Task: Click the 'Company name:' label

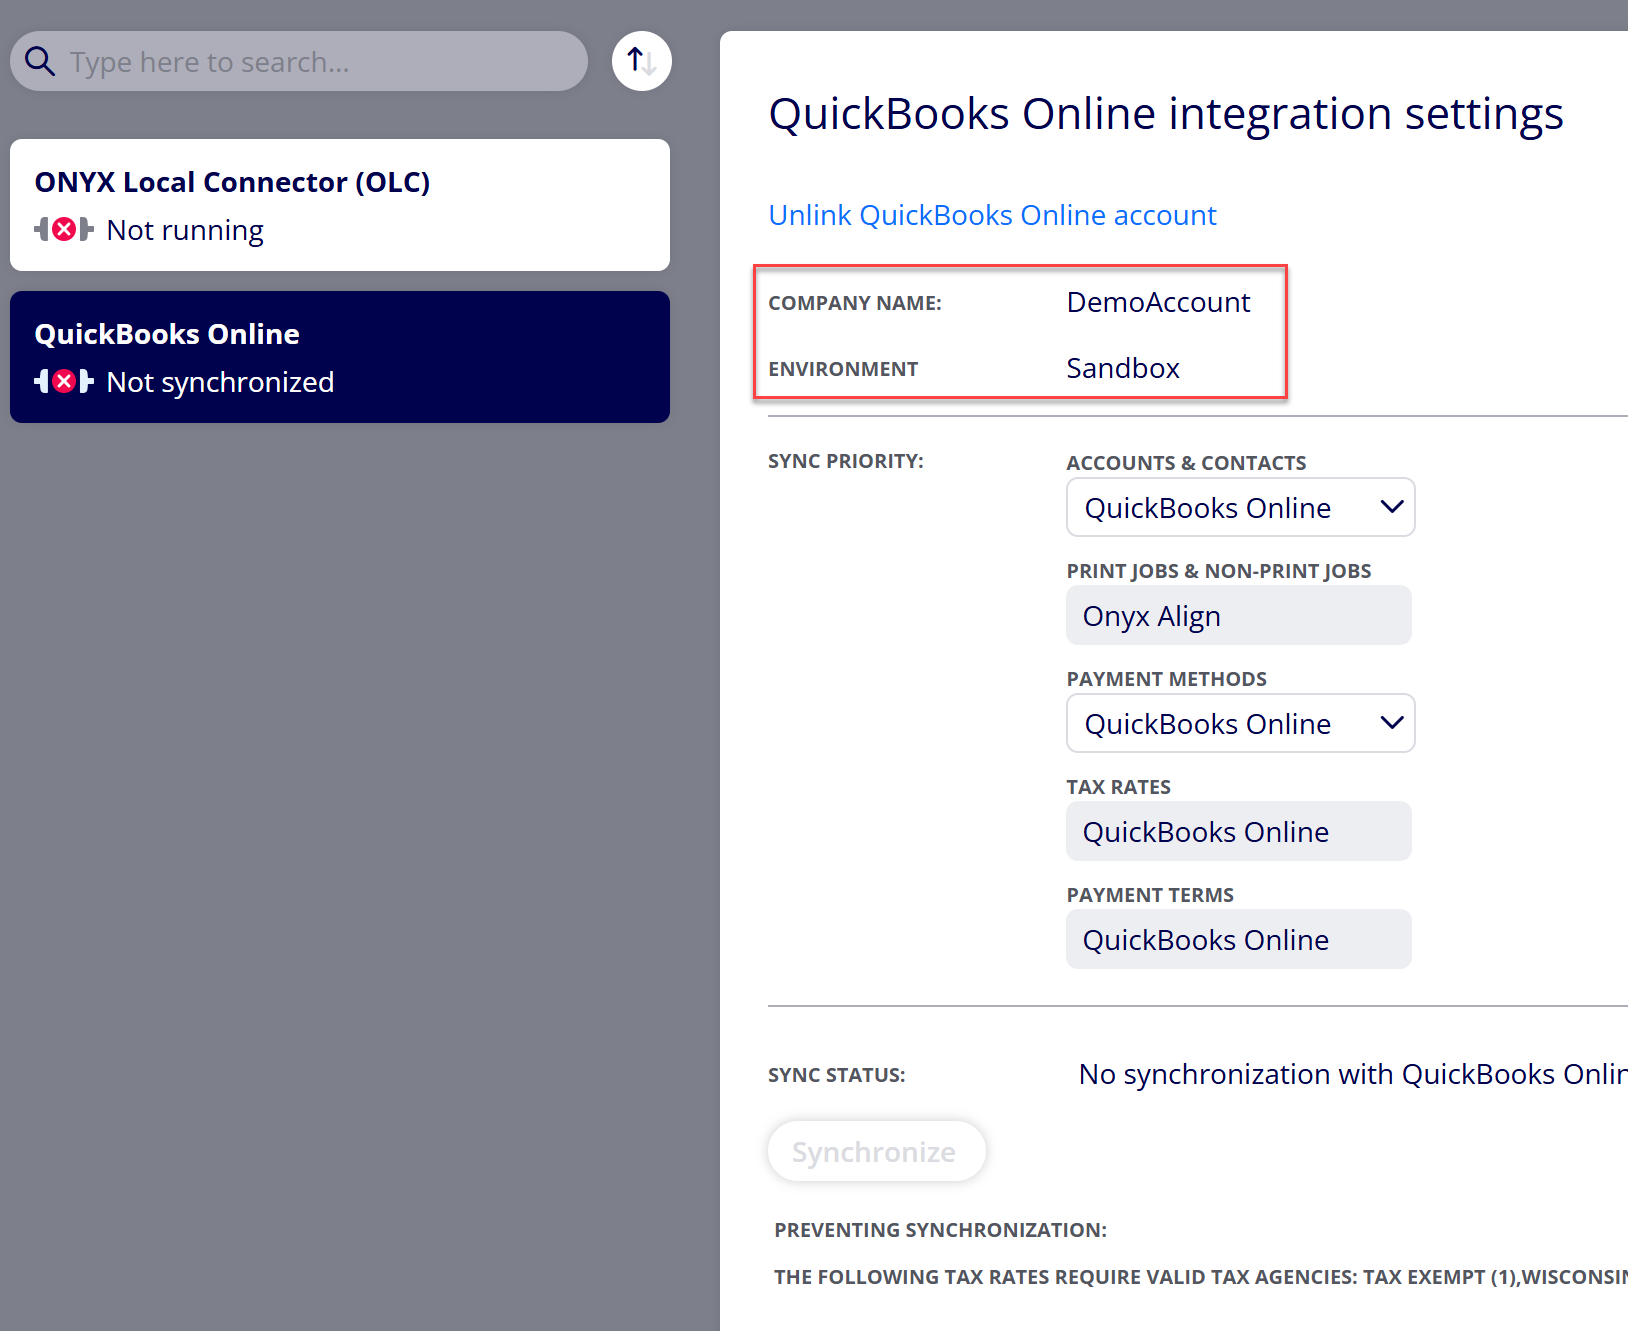Action: pos(855,303)
